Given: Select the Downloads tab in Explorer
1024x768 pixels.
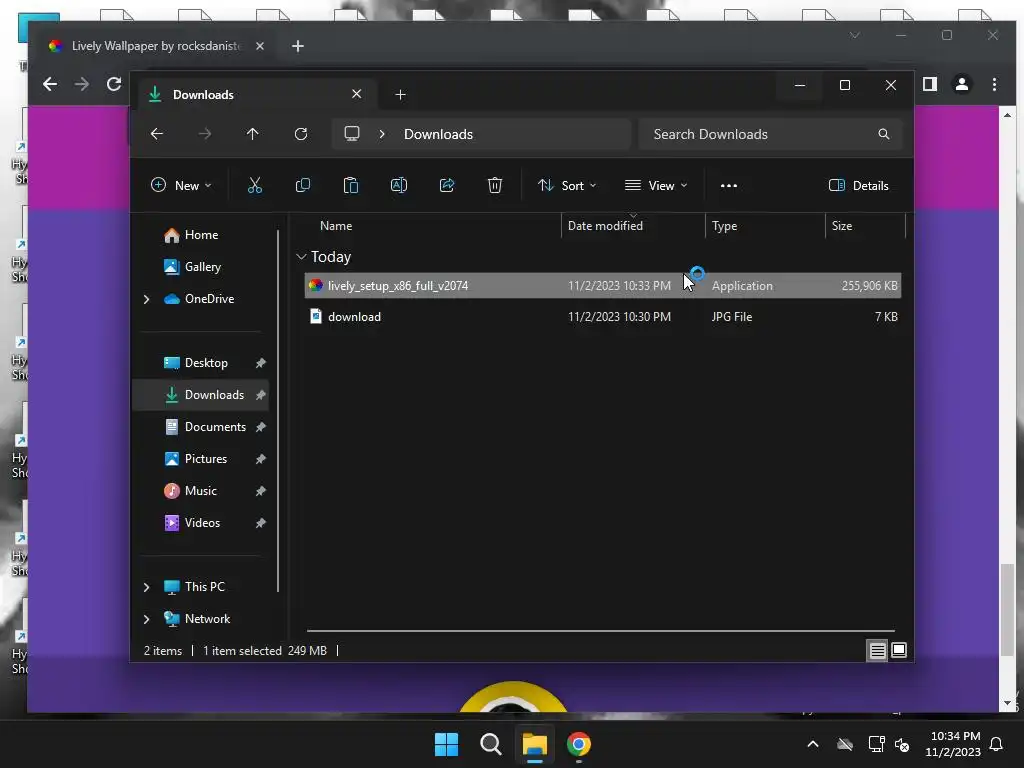Looking at the screenshot, I should point(255,95).
